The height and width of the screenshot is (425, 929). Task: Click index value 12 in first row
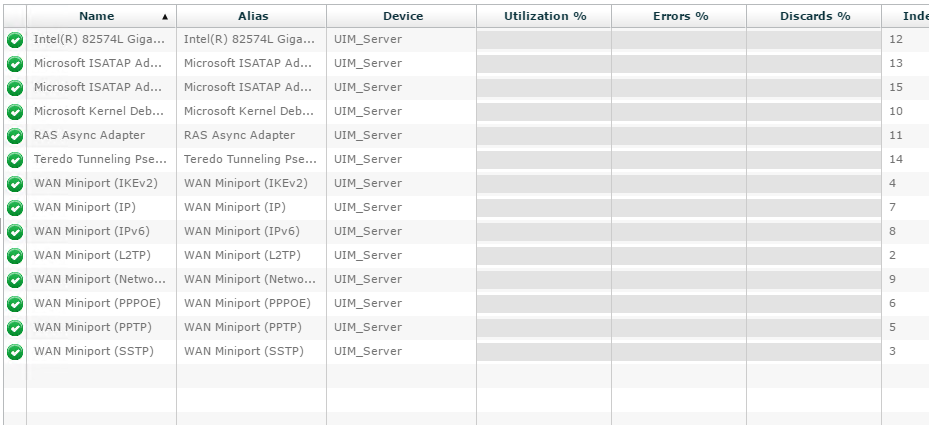pos(896,39)
